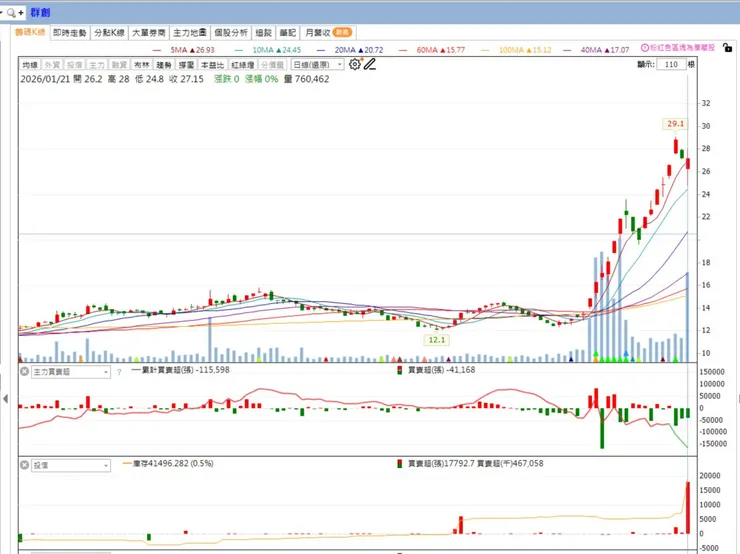740x554 pixels.
Task: Click the 漲幅 0% readout
Action: point(261,79)
